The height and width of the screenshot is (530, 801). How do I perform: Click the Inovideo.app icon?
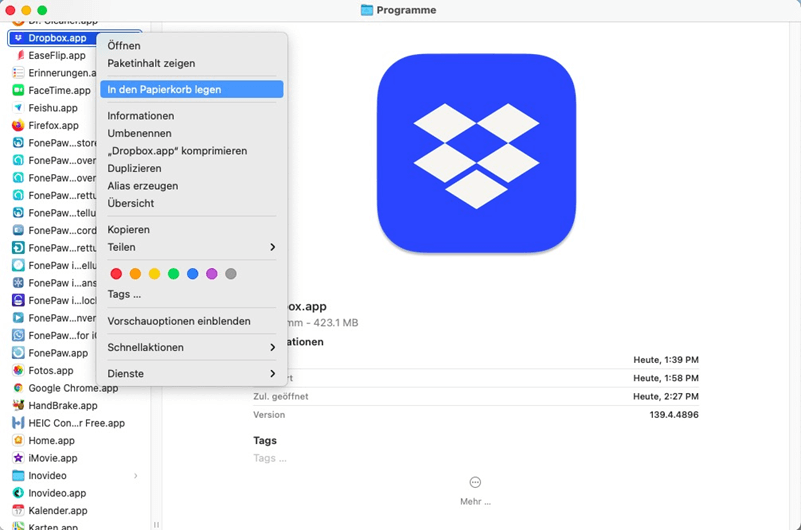[18, 493]
